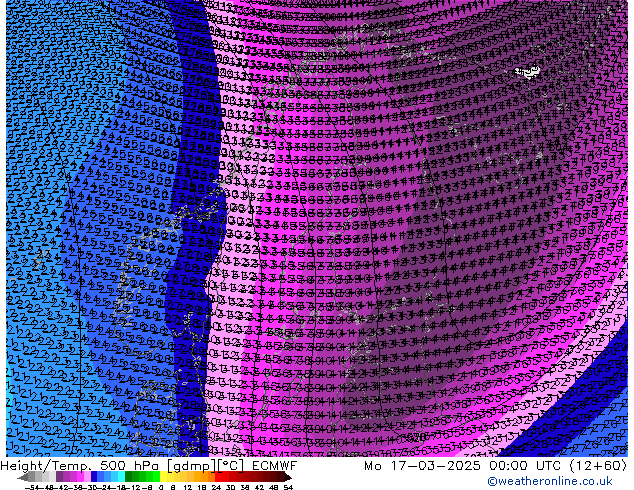634x490 pixels.
Task: Click the -54 legend value
Action: point(32,487)
